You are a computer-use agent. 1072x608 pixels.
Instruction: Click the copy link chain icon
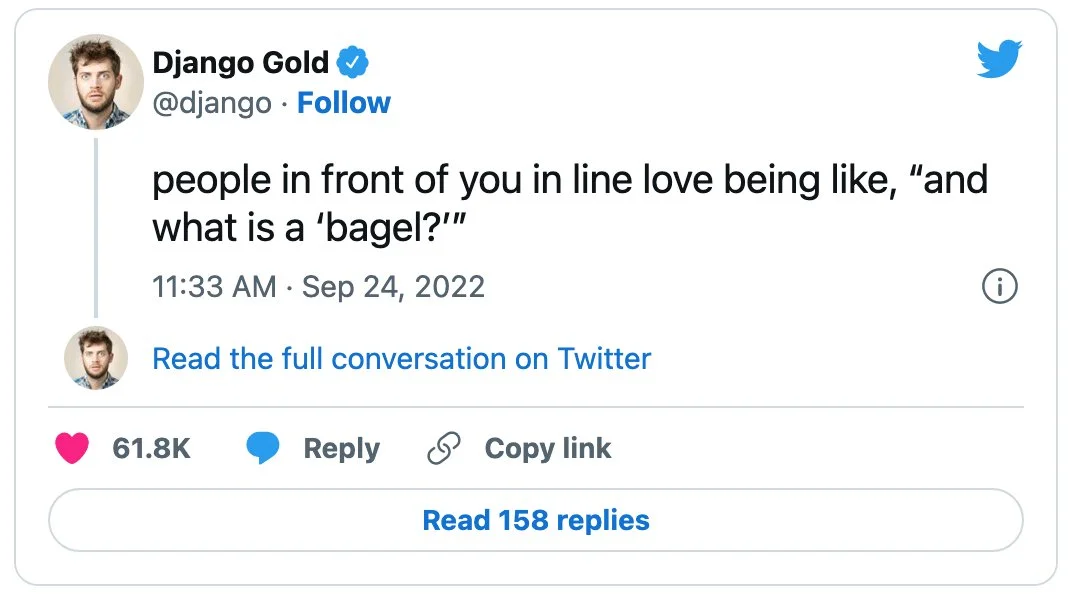tap(442, 449)
